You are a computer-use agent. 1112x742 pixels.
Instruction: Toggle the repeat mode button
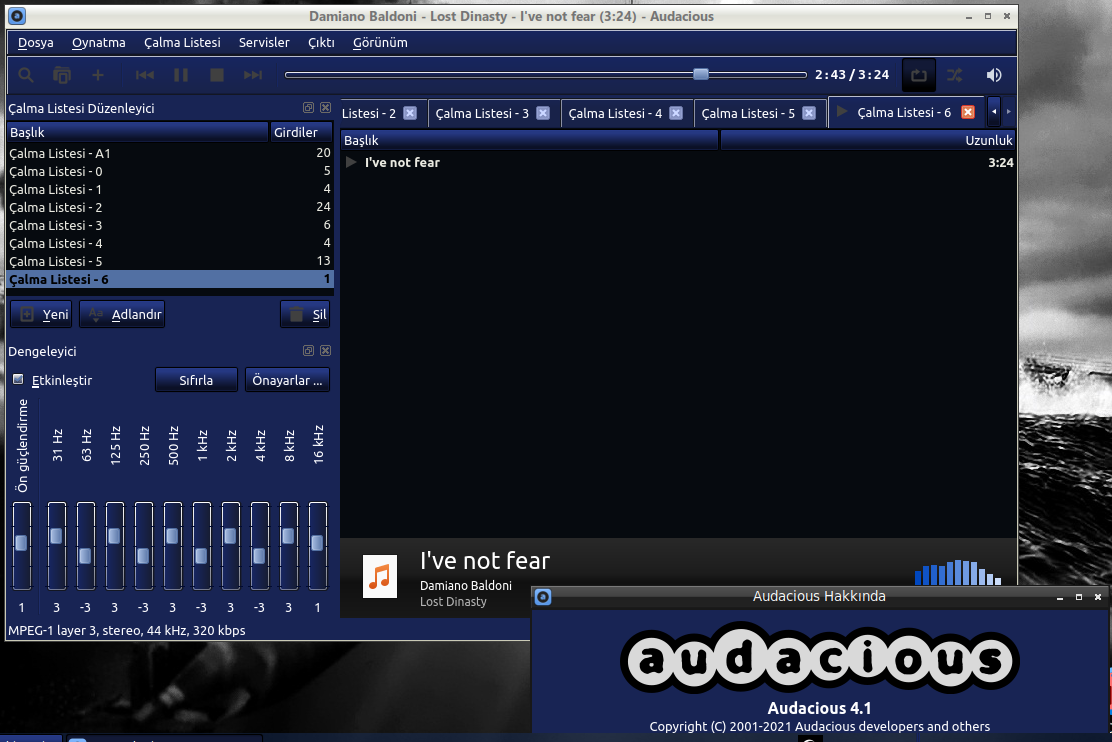pyautogui.click(x=918, y=75)
